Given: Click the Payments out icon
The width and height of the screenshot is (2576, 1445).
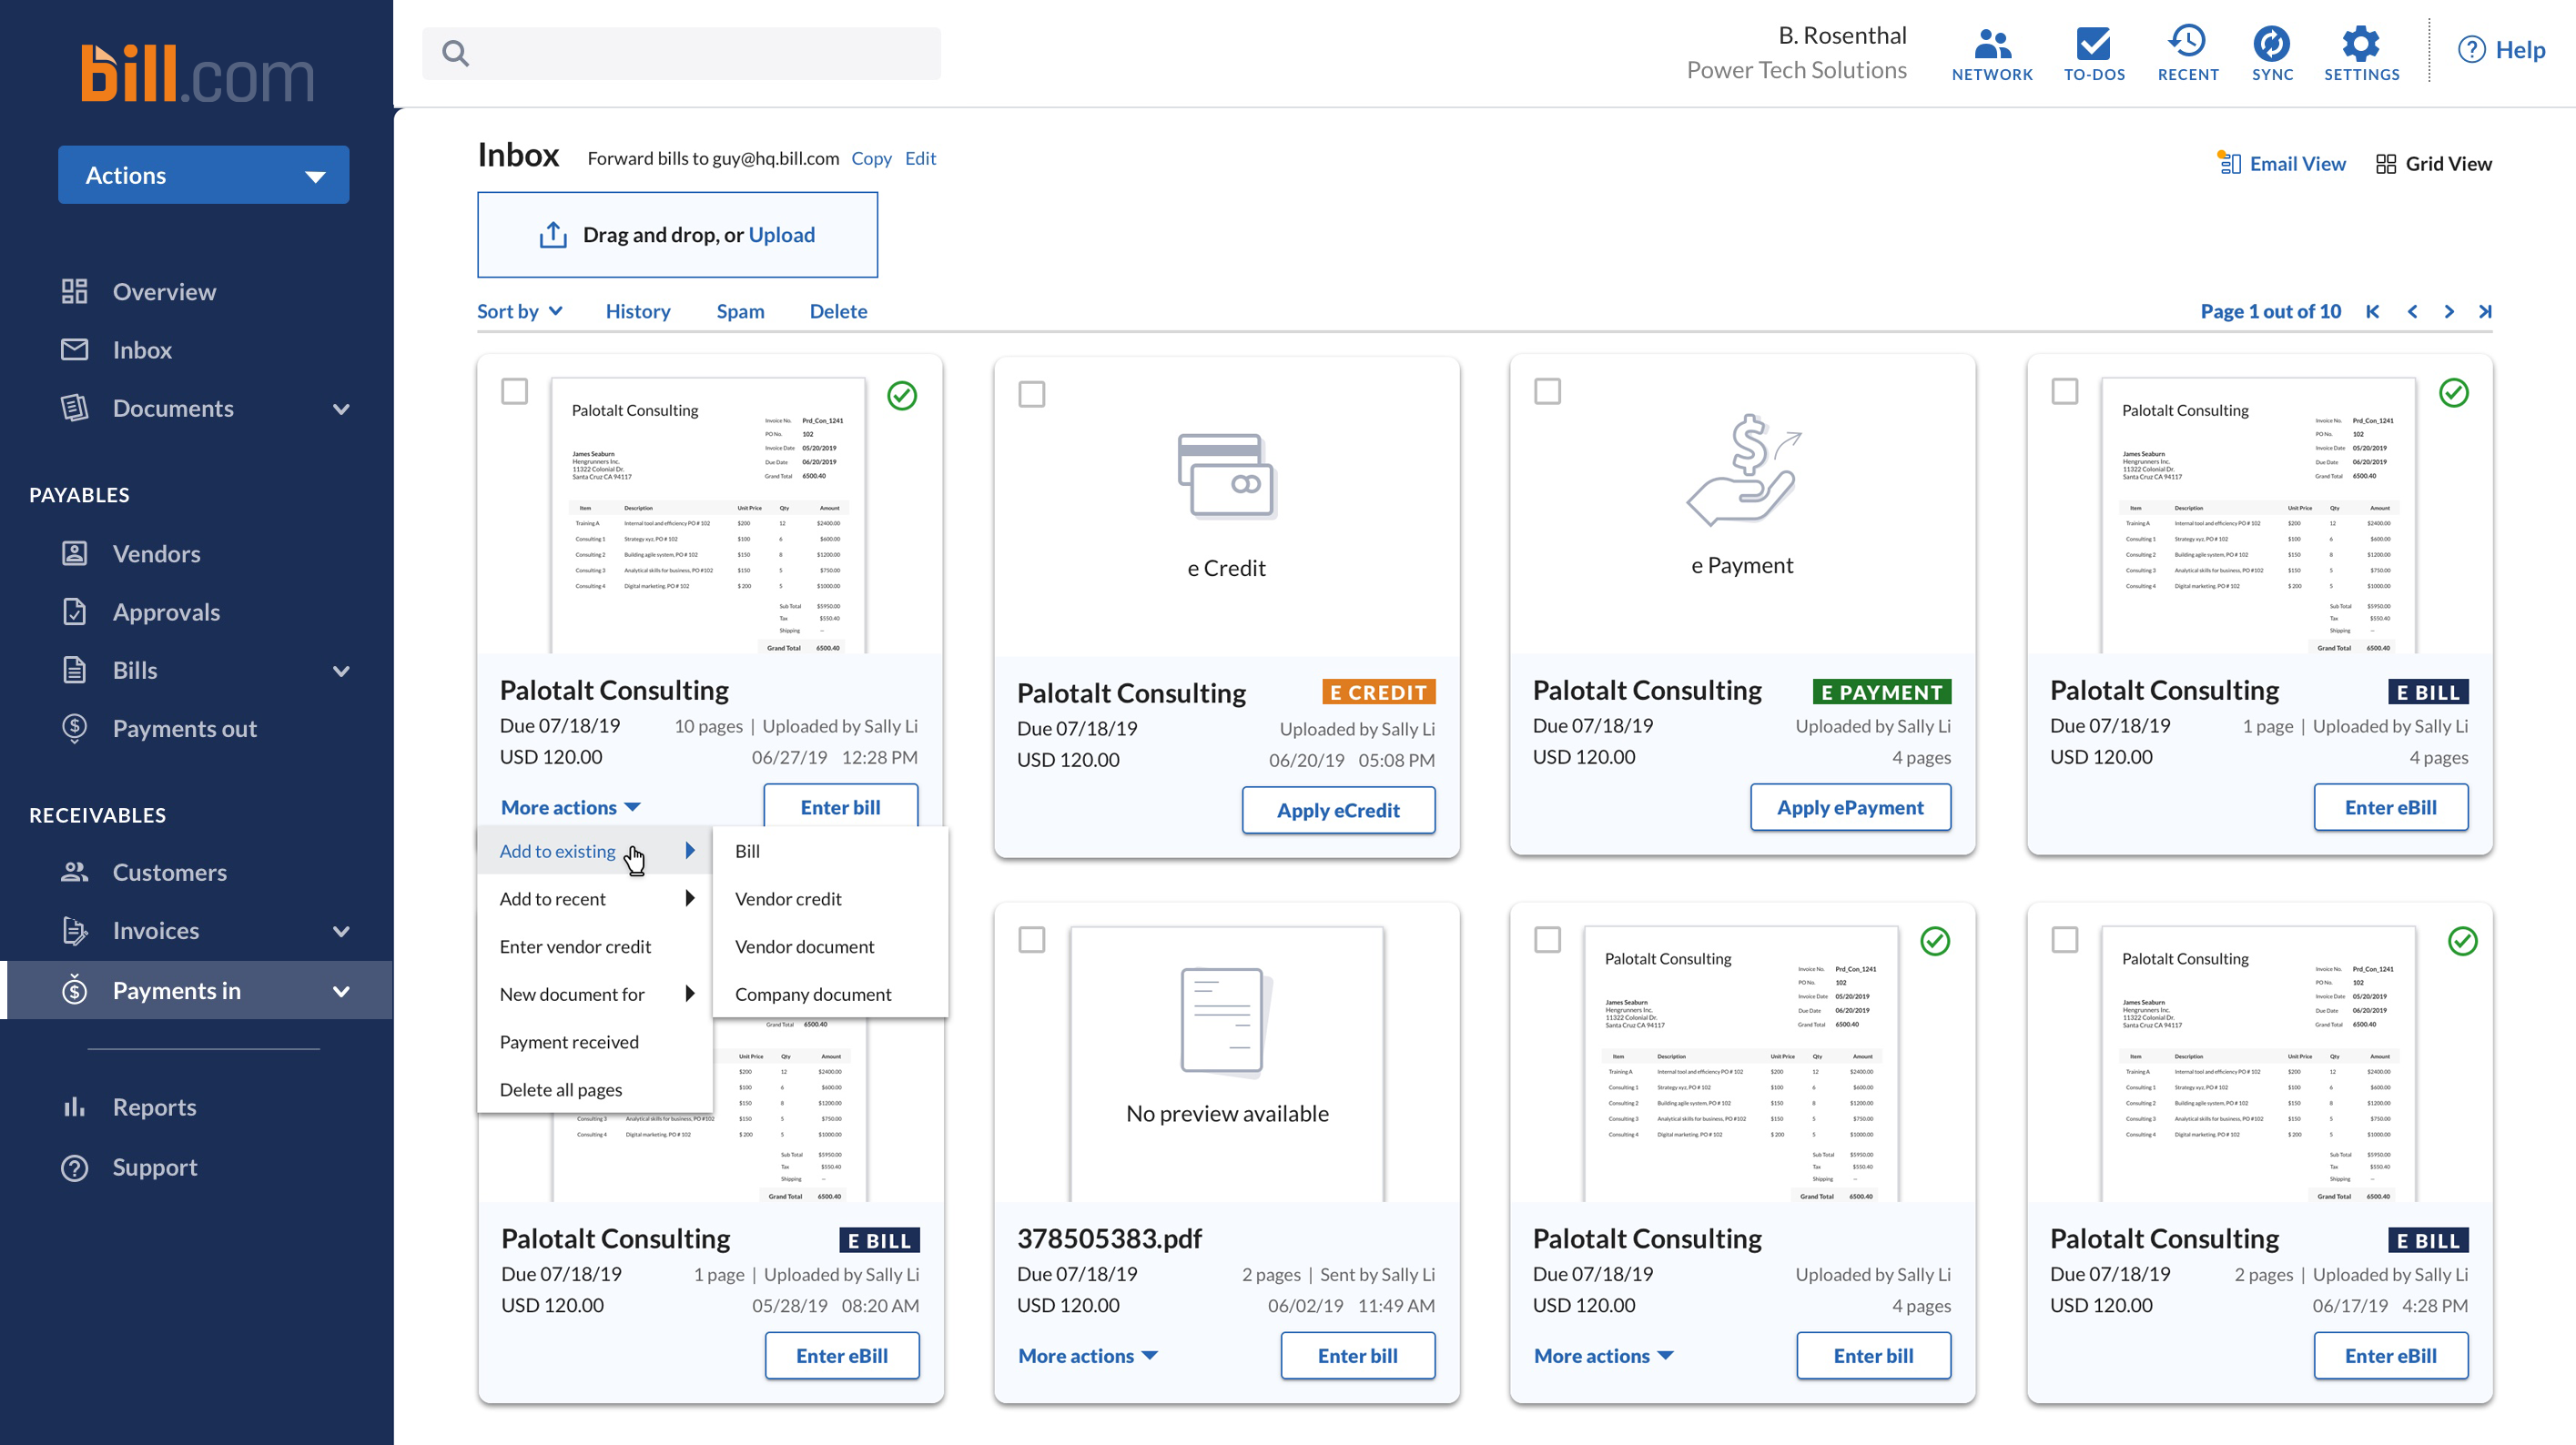Looking at the screenshot, I should pos(74,728).
